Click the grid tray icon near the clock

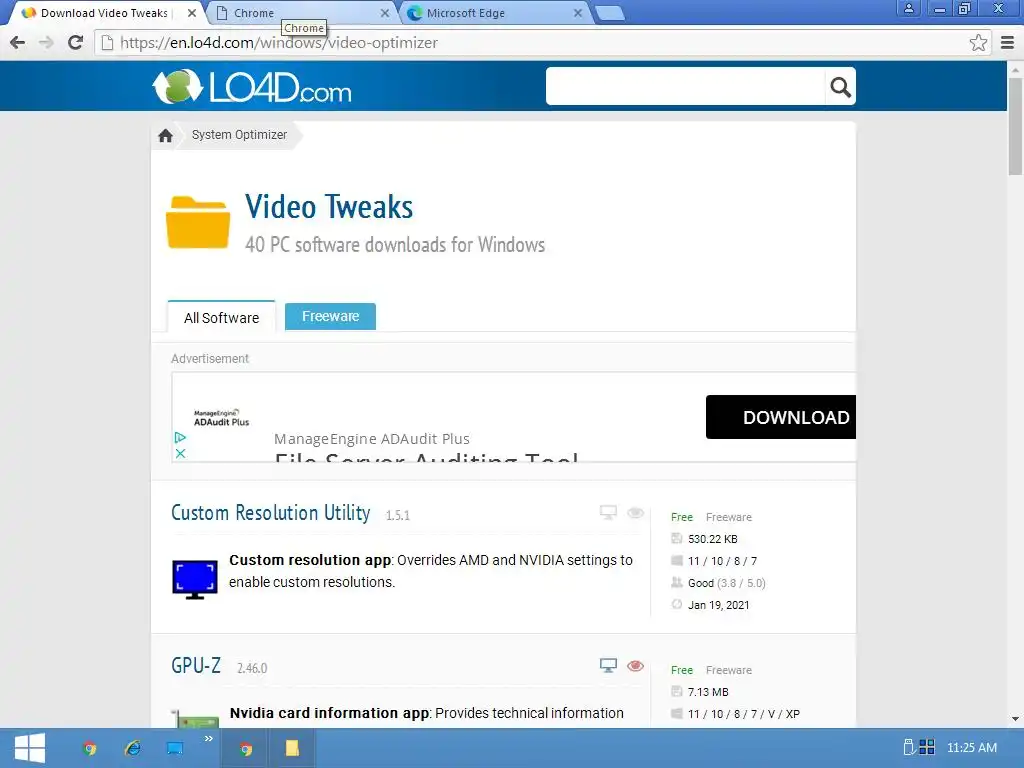pos(927,747)
